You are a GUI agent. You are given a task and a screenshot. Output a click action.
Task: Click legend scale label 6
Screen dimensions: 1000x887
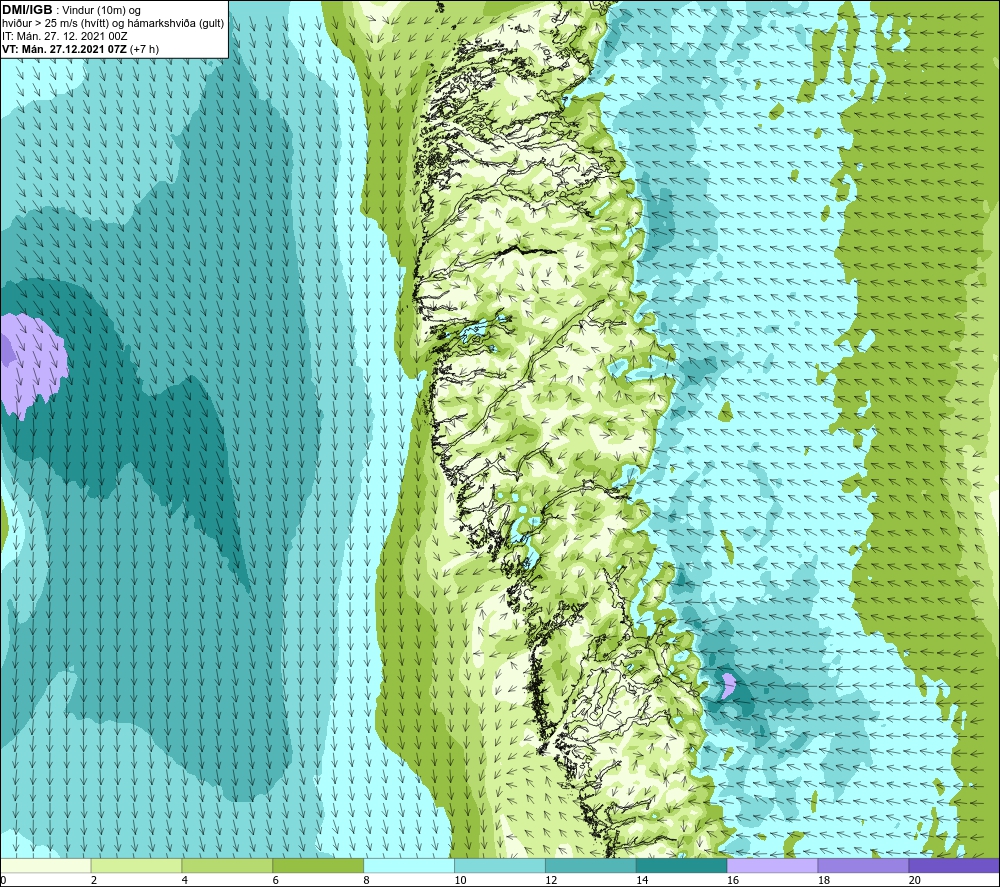(276, 881)
